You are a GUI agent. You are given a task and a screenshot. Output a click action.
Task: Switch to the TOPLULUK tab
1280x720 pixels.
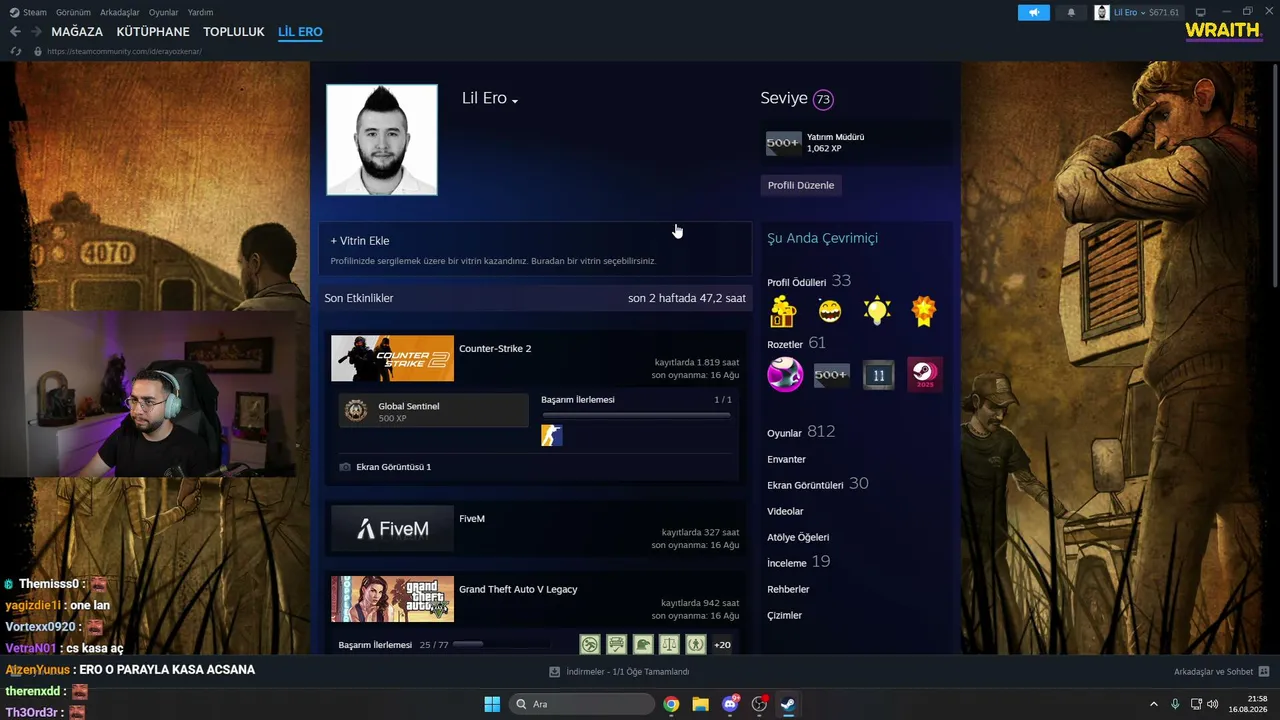[234, 32]
